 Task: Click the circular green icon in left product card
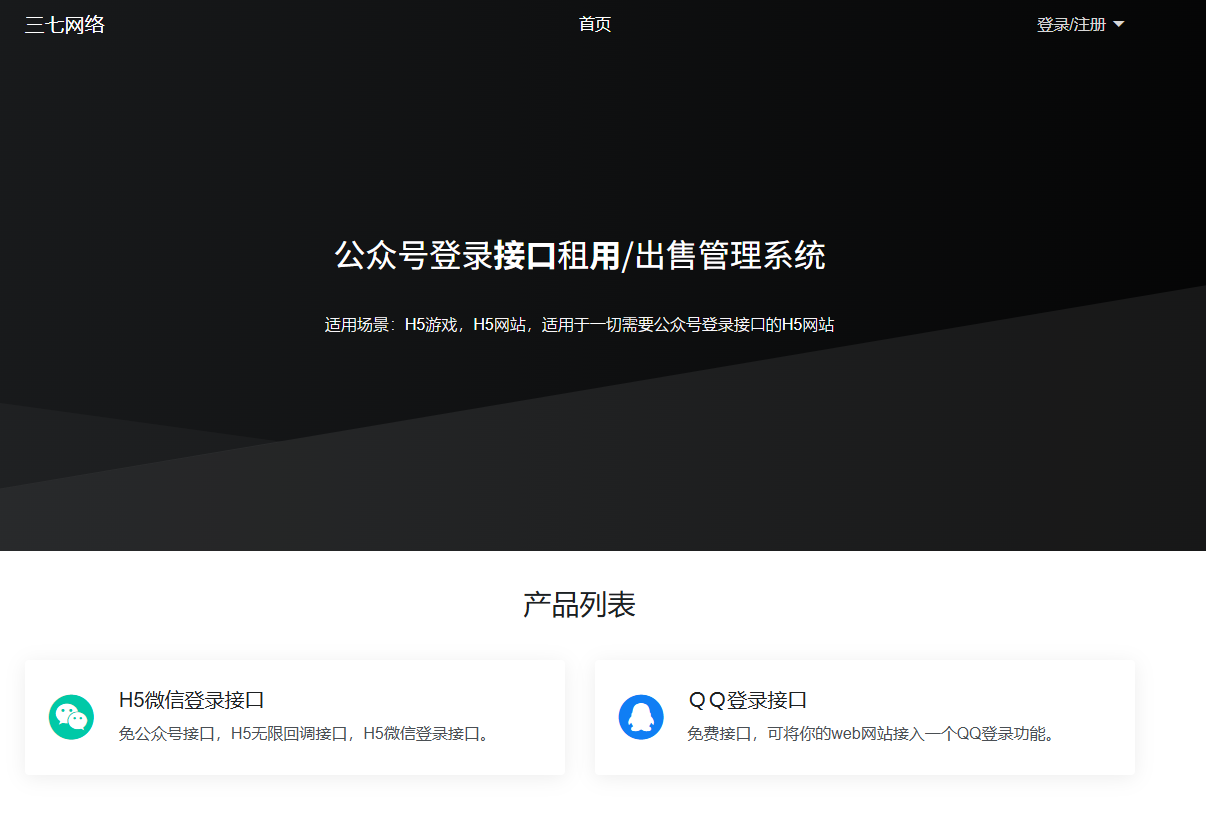click(x=69, y=717)
